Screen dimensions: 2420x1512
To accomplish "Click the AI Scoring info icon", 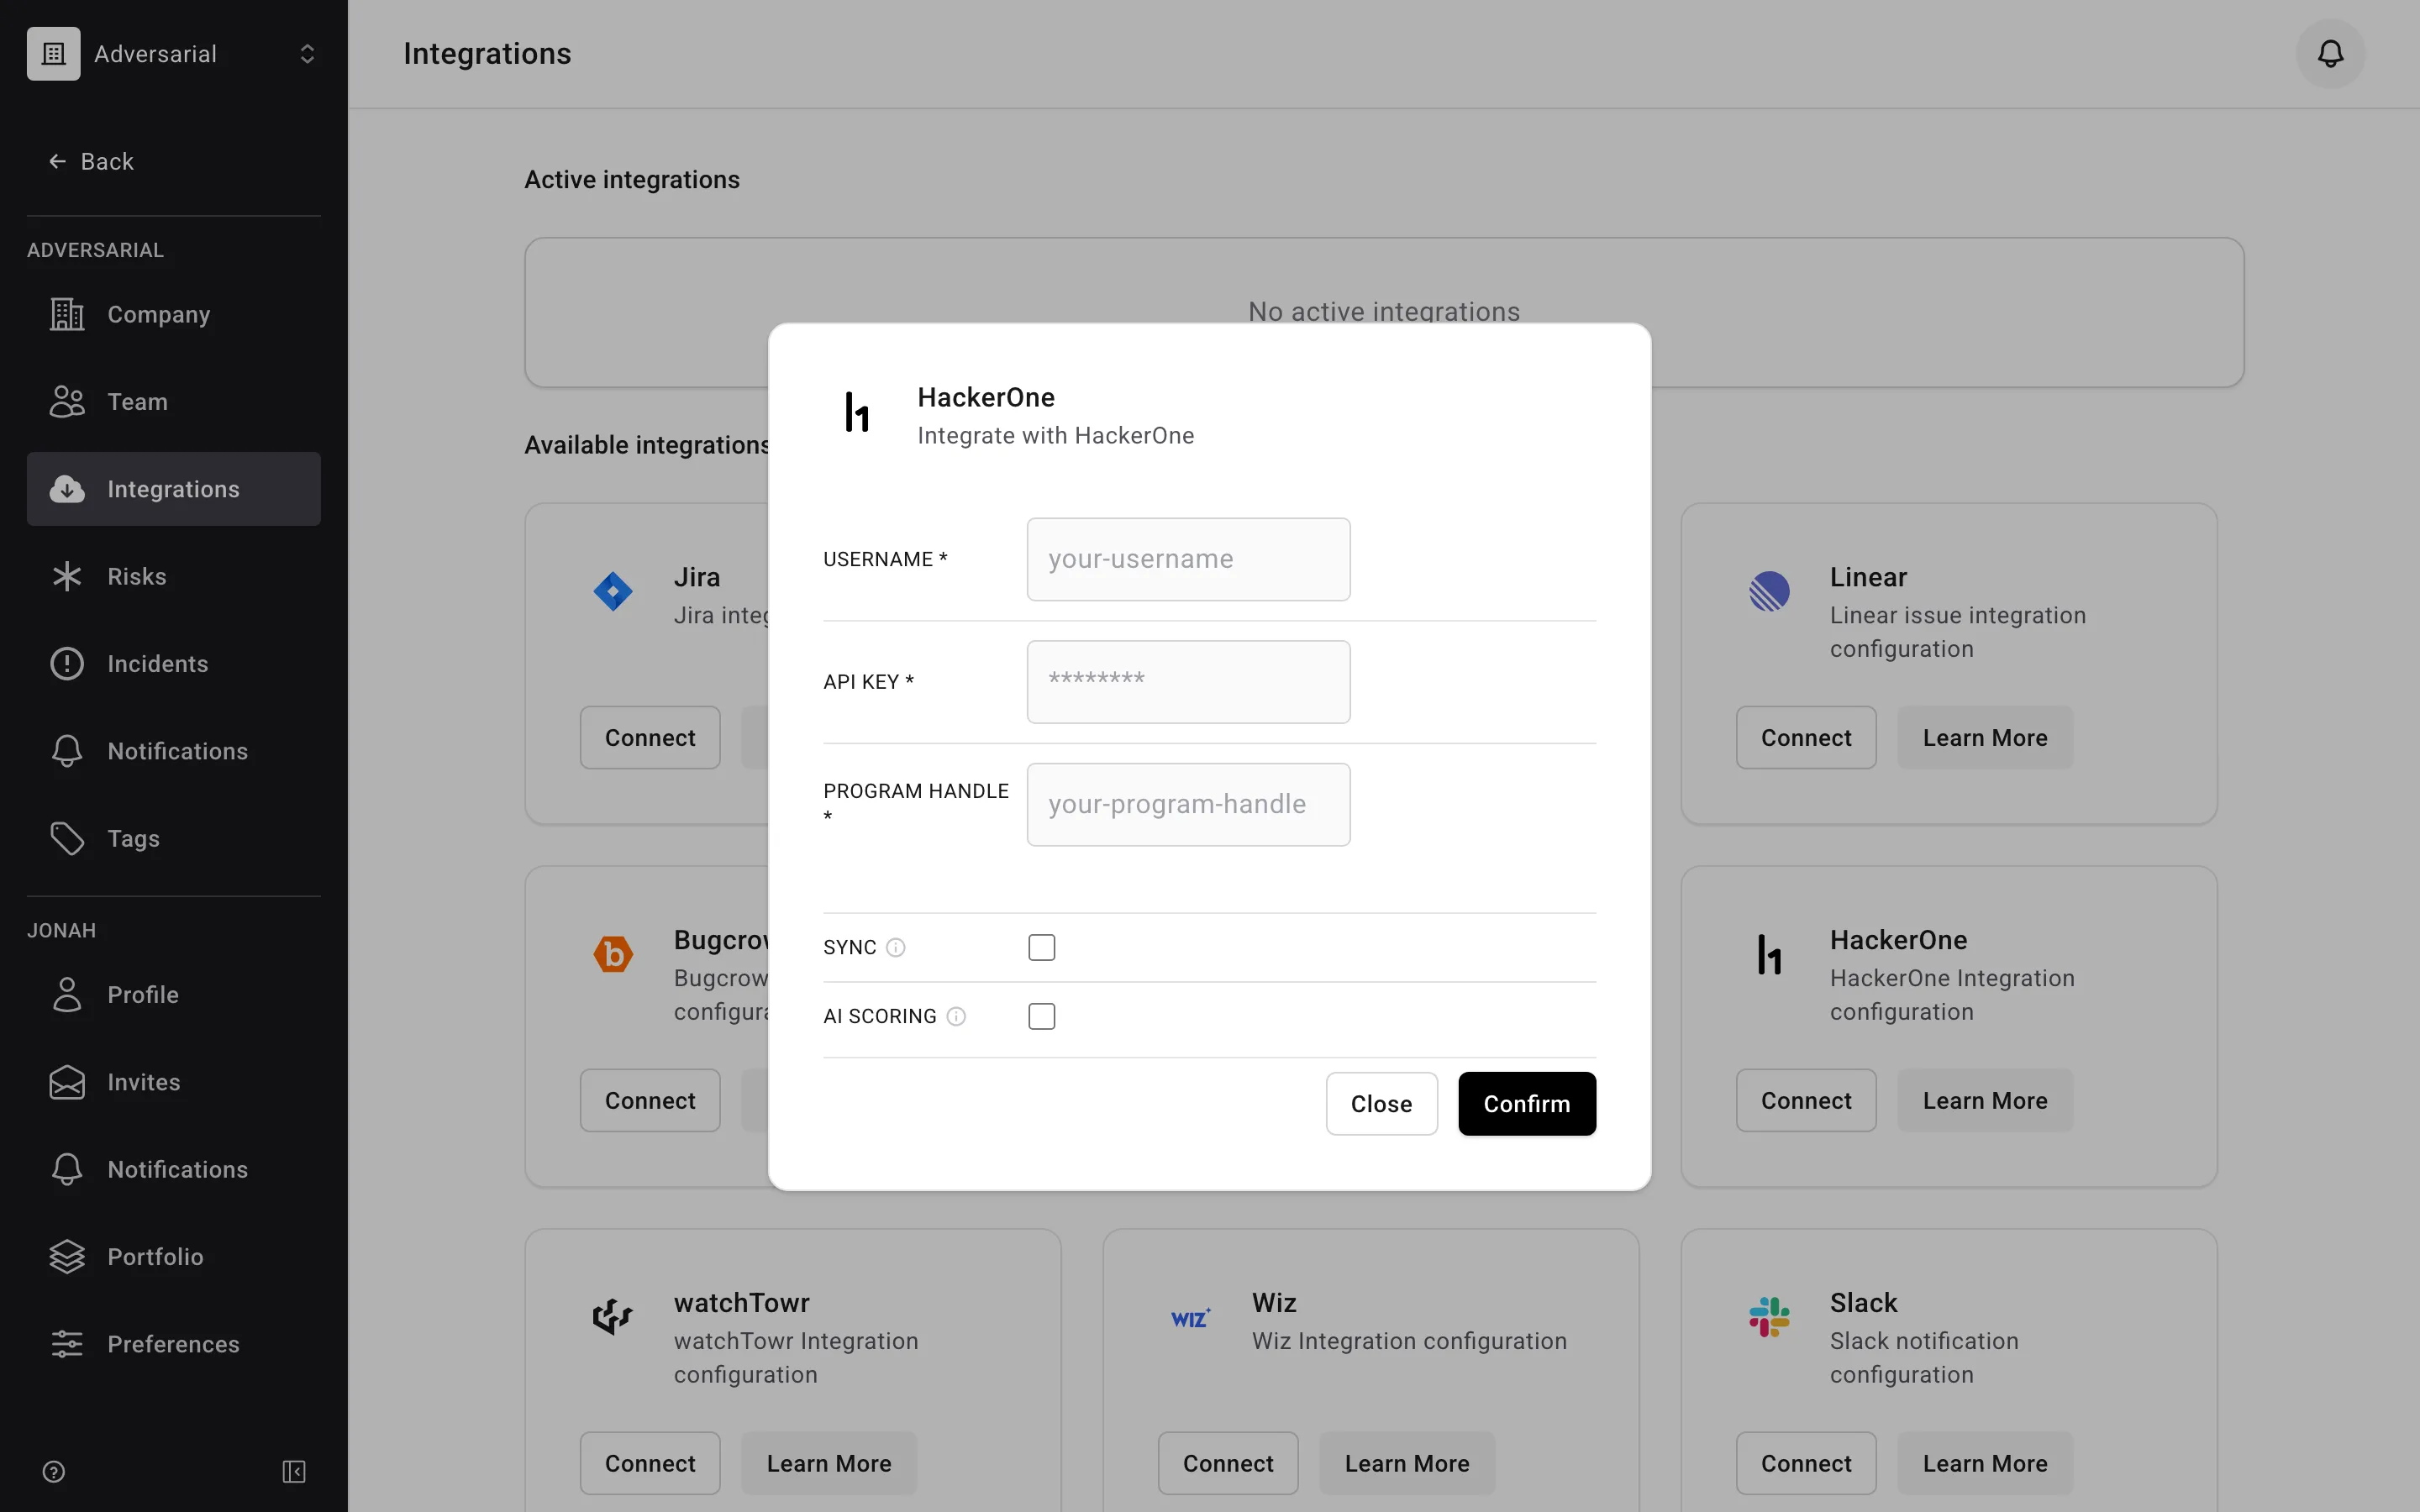I will click(x=956, y=1016).
